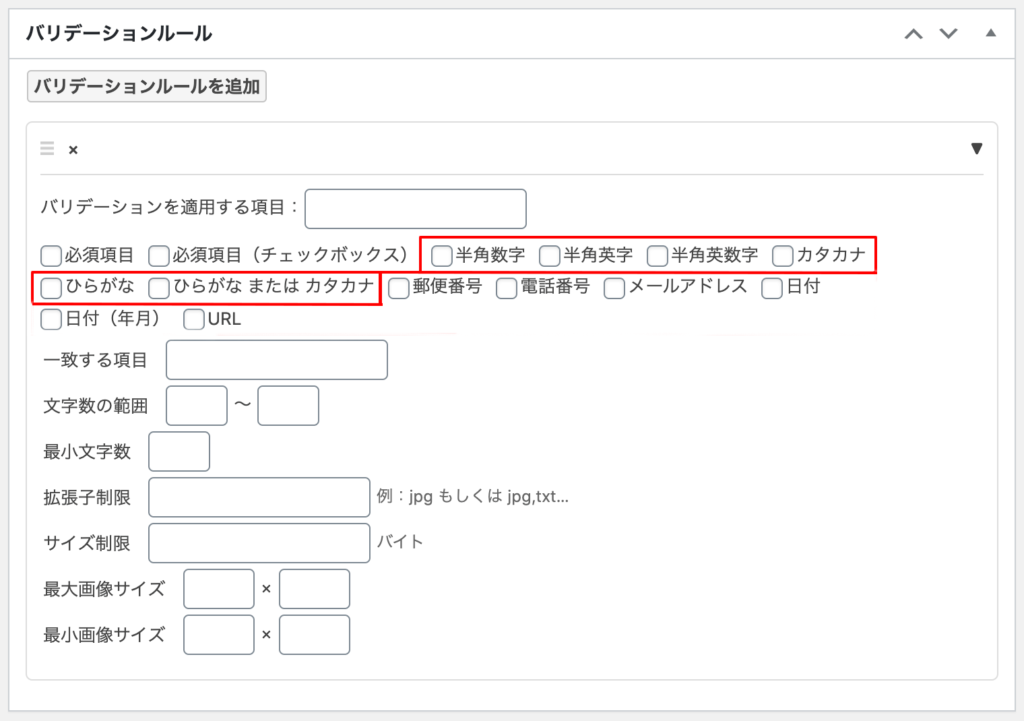The width and height of the screenshot is (1024, 721).
Task: Click the 最大画像サイズ height field
Action: coord(314,588)
